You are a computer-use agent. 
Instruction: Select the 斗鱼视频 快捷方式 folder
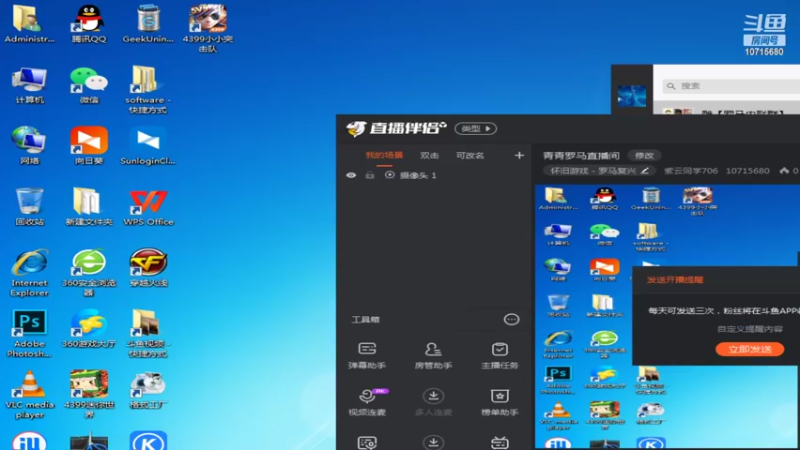click(x=148, y=334)
